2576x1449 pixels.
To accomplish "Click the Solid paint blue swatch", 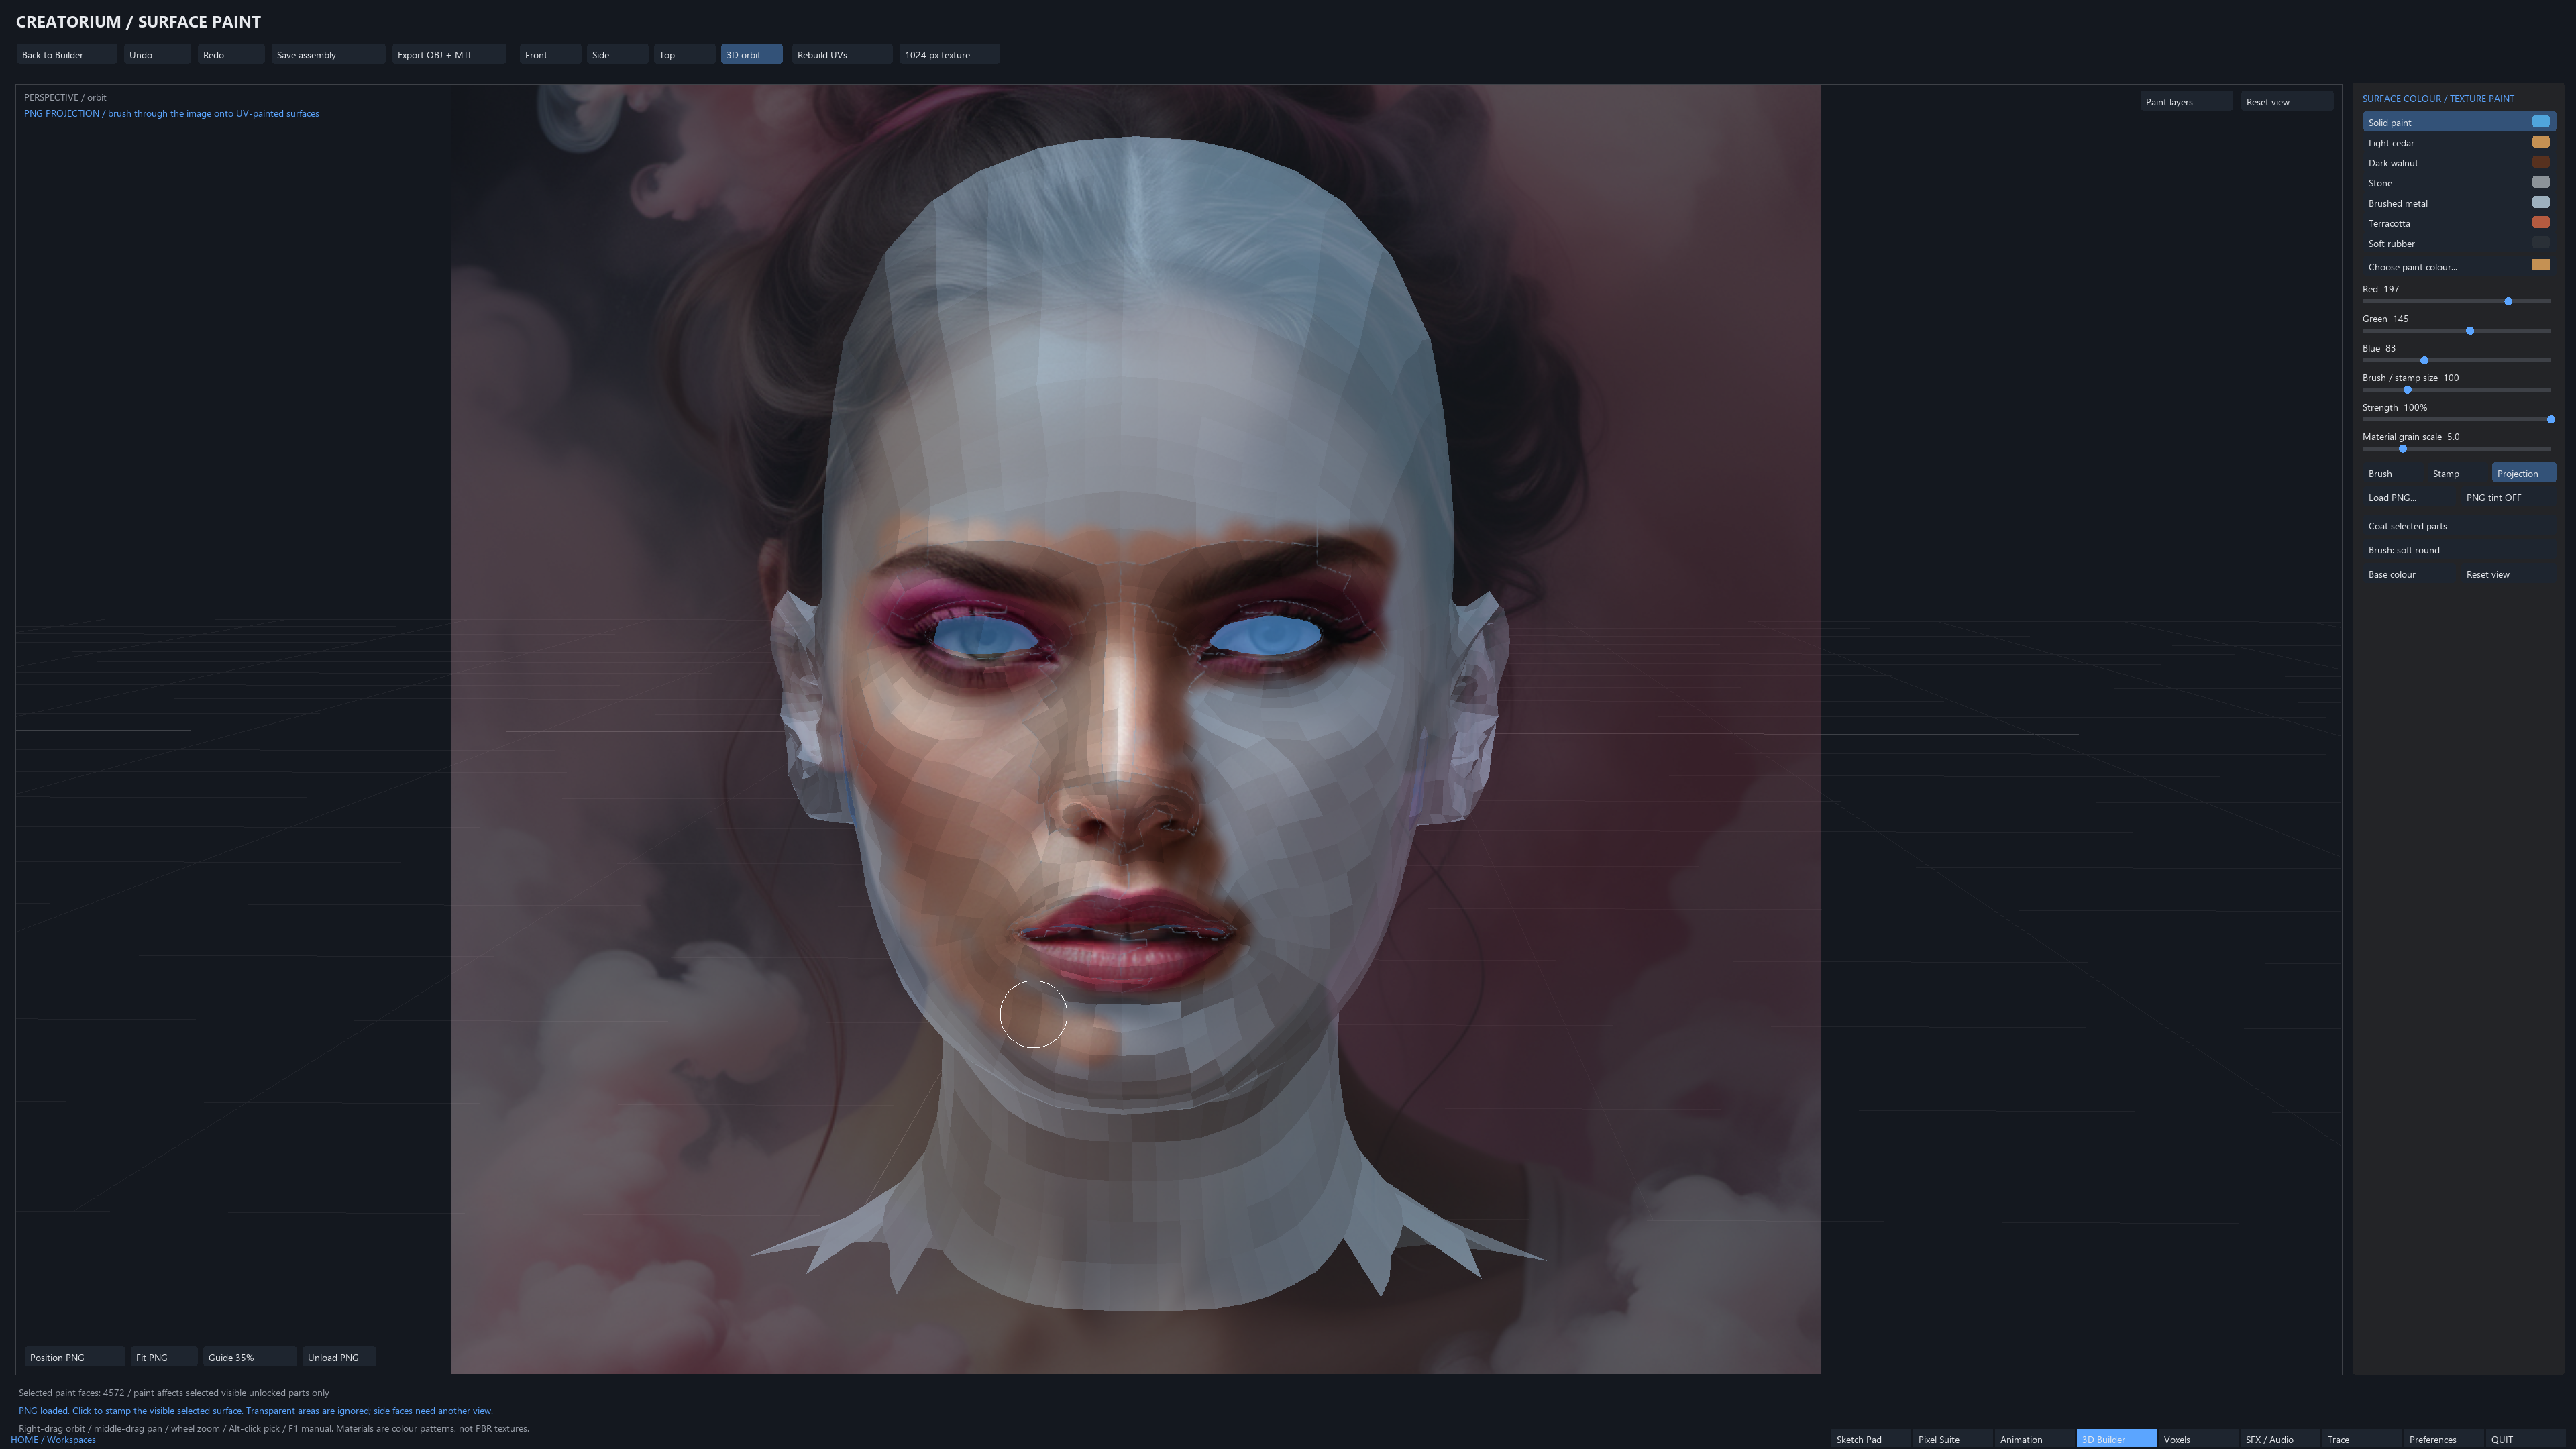I will click(x=2540, y=122).
